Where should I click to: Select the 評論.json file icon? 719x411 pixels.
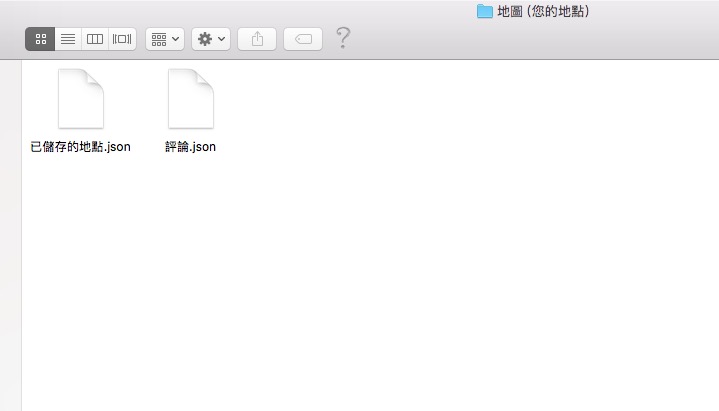click(191, 99)
